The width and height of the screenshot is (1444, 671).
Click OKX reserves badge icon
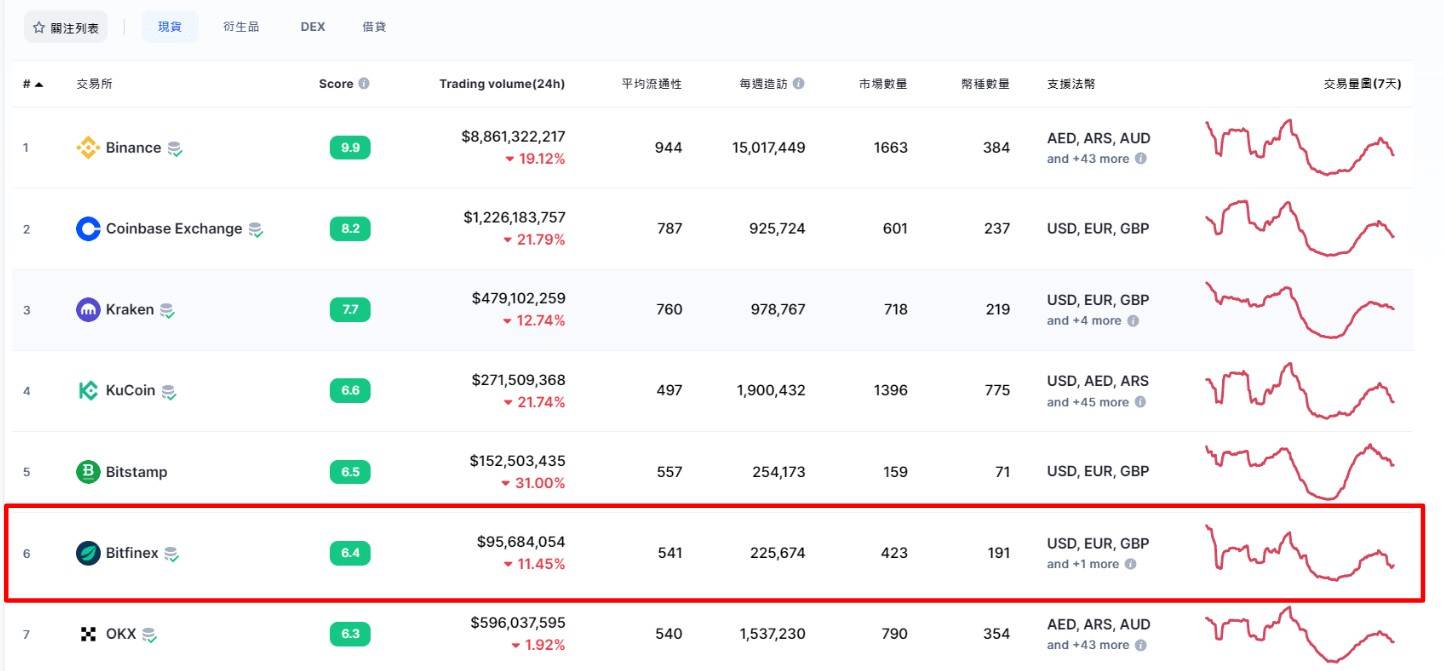(150, 635)
